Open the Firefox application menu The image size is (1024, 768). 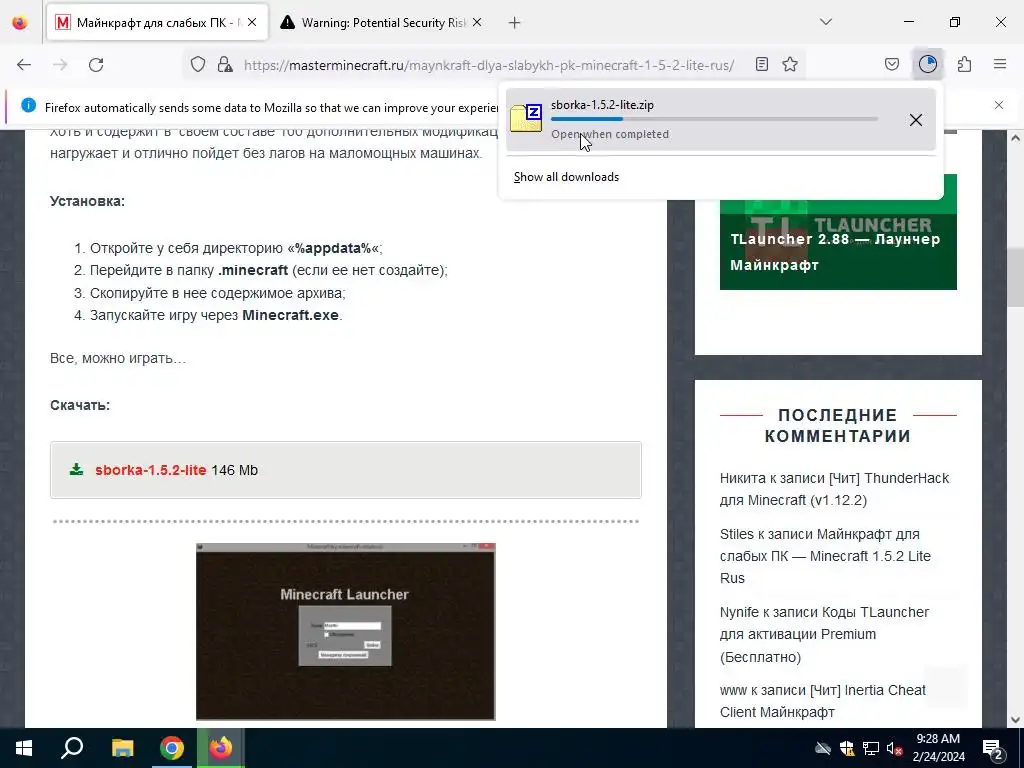pos(1000,64)
